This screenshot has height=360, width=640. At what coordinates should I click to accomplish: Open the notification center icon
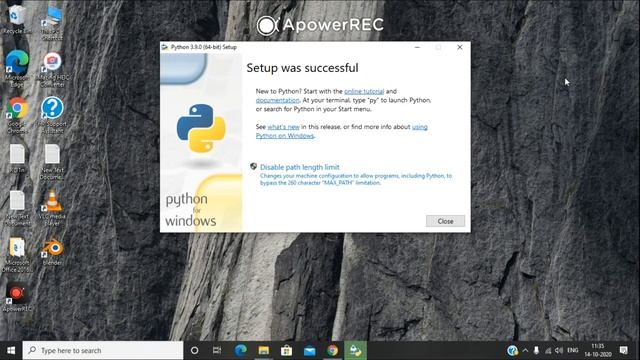[624, 350]
